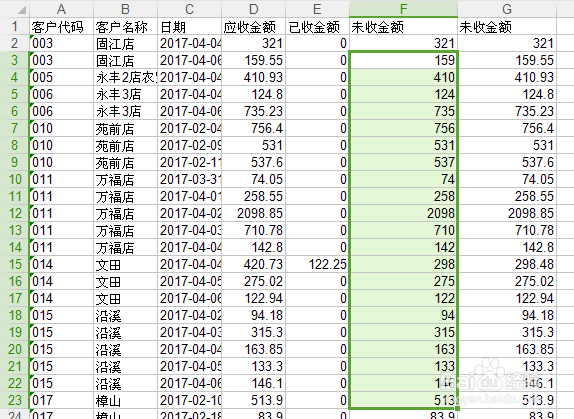Screen dimensions: 574x419
Task: Click cell G12 showing 2098.85
Action: point(507,213)
